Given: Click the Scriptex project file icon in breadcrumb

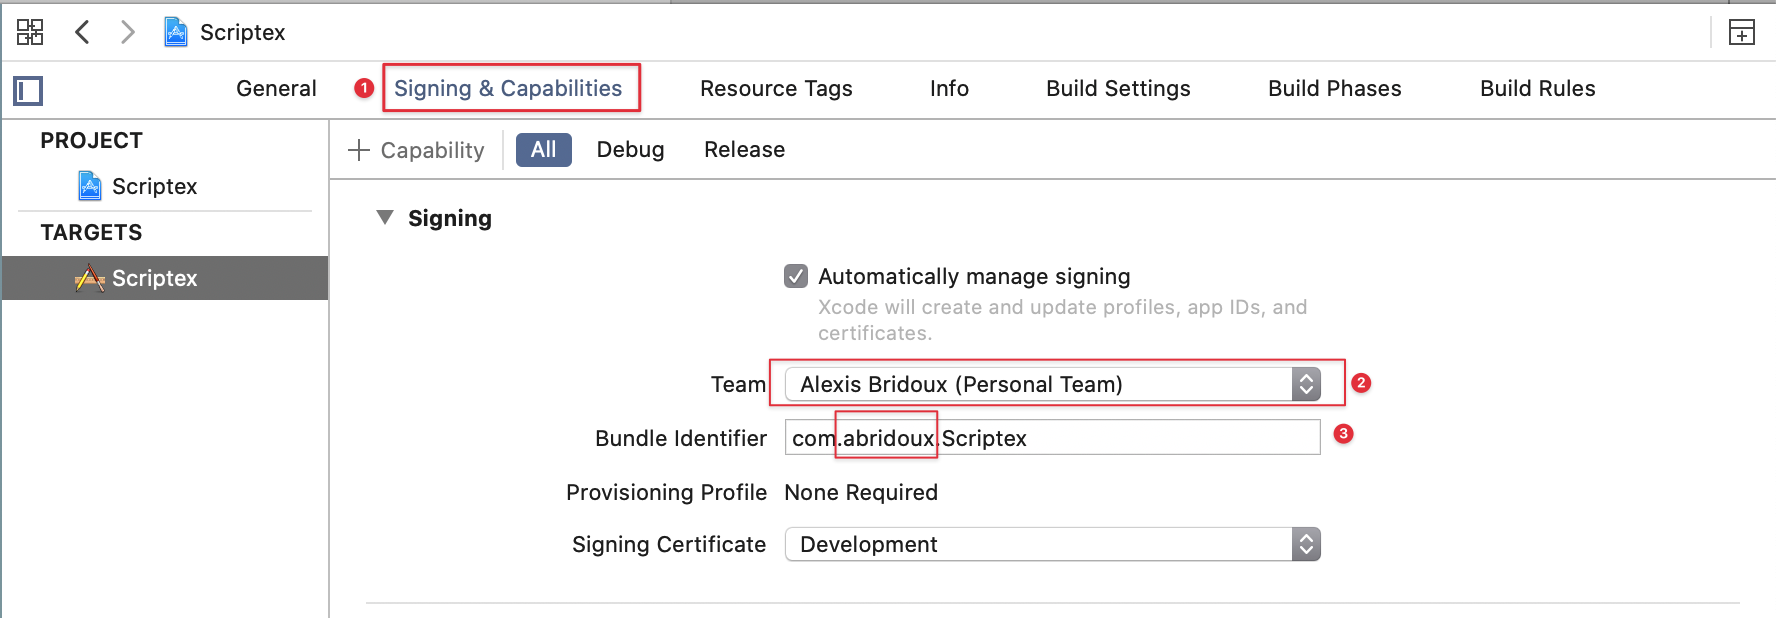Looking at the screenshot, I should coord(176,32).
